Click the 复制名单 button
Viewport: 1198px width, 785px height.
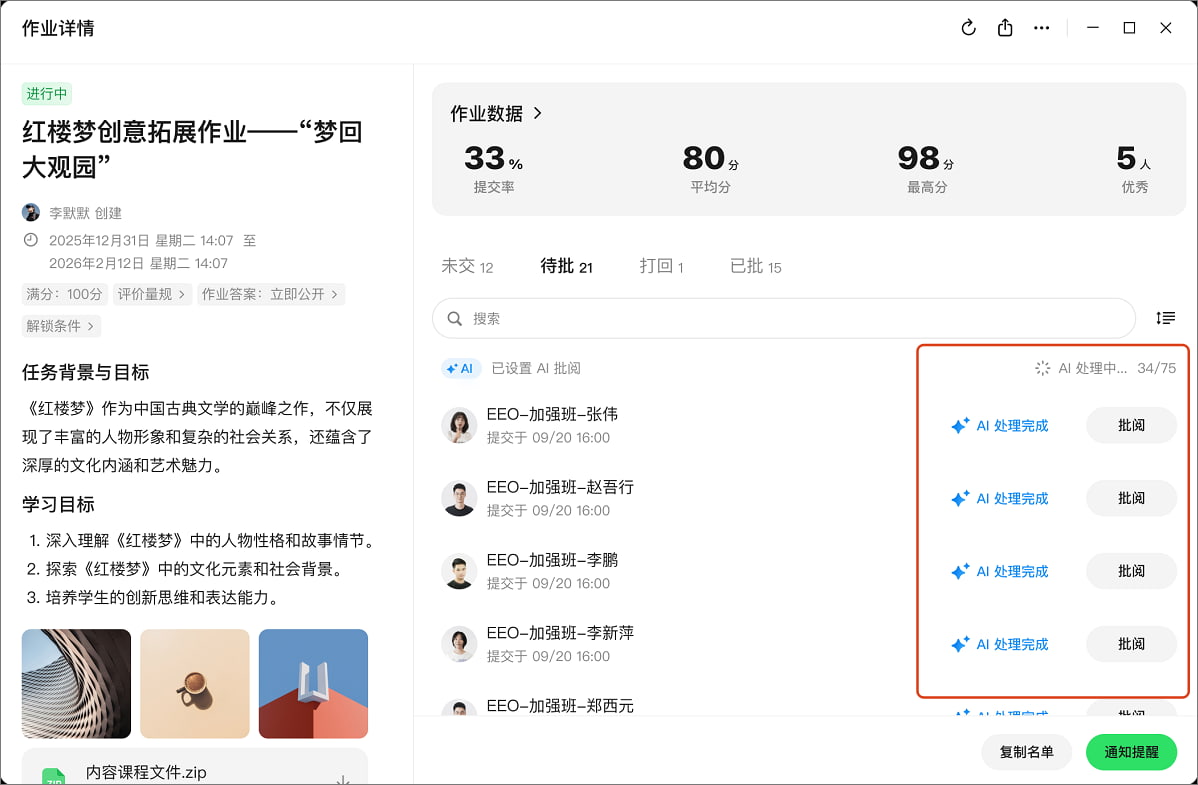click(x=1026, y=752)
